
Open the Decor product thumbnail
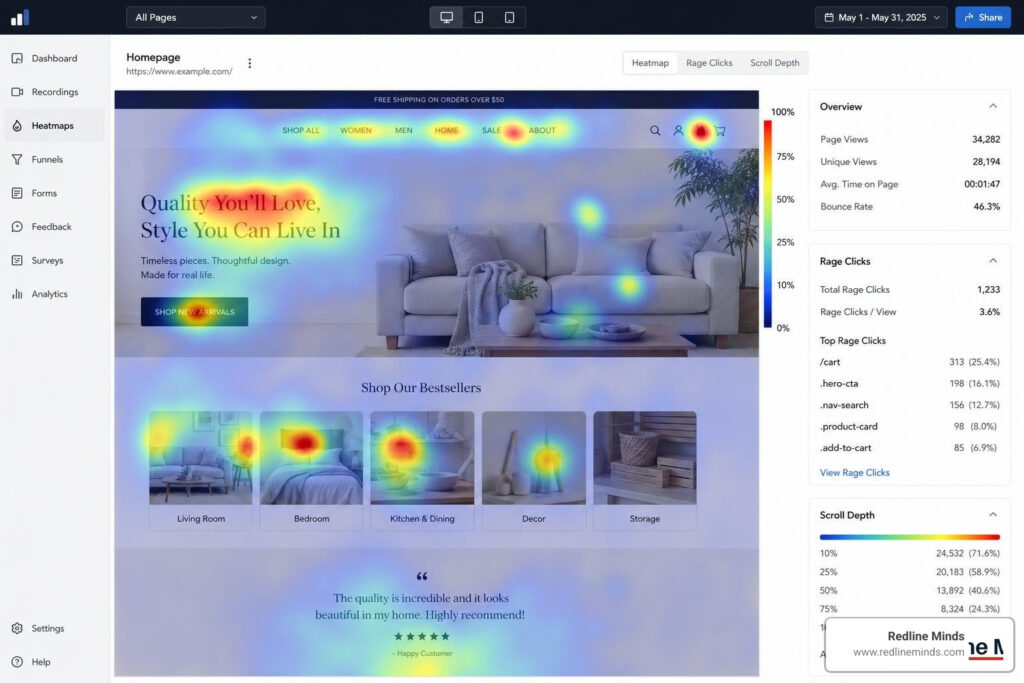534,458
